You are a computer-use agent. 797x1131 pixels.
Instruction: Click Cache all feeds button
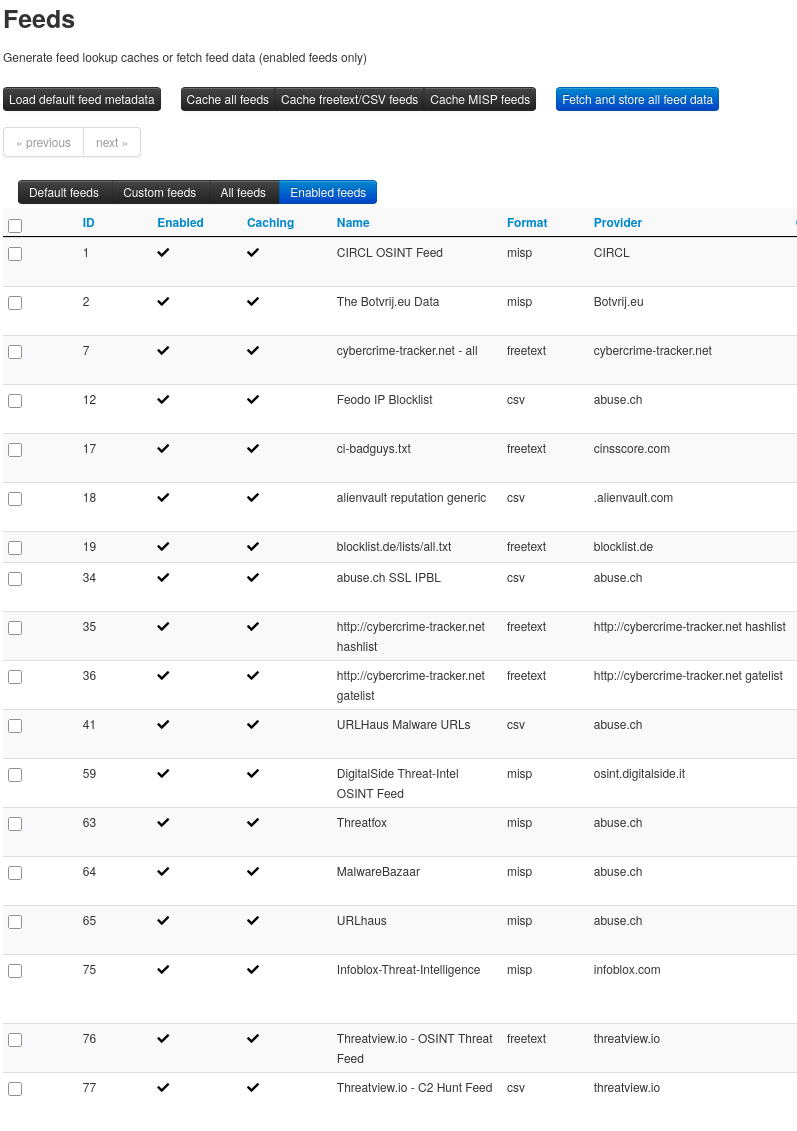coord(227,100)
